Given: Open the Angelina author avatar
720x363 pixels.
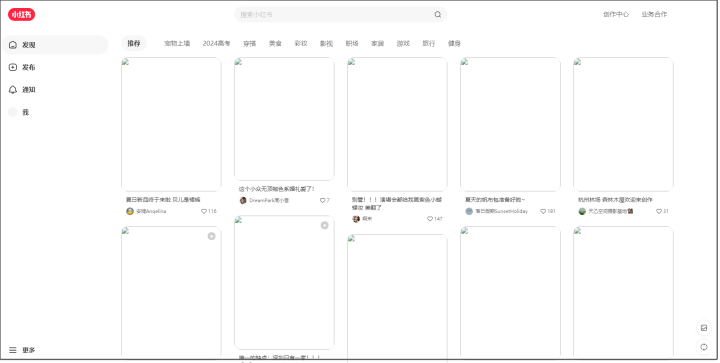Looking at the screenshot, I should tap(130, 211).
